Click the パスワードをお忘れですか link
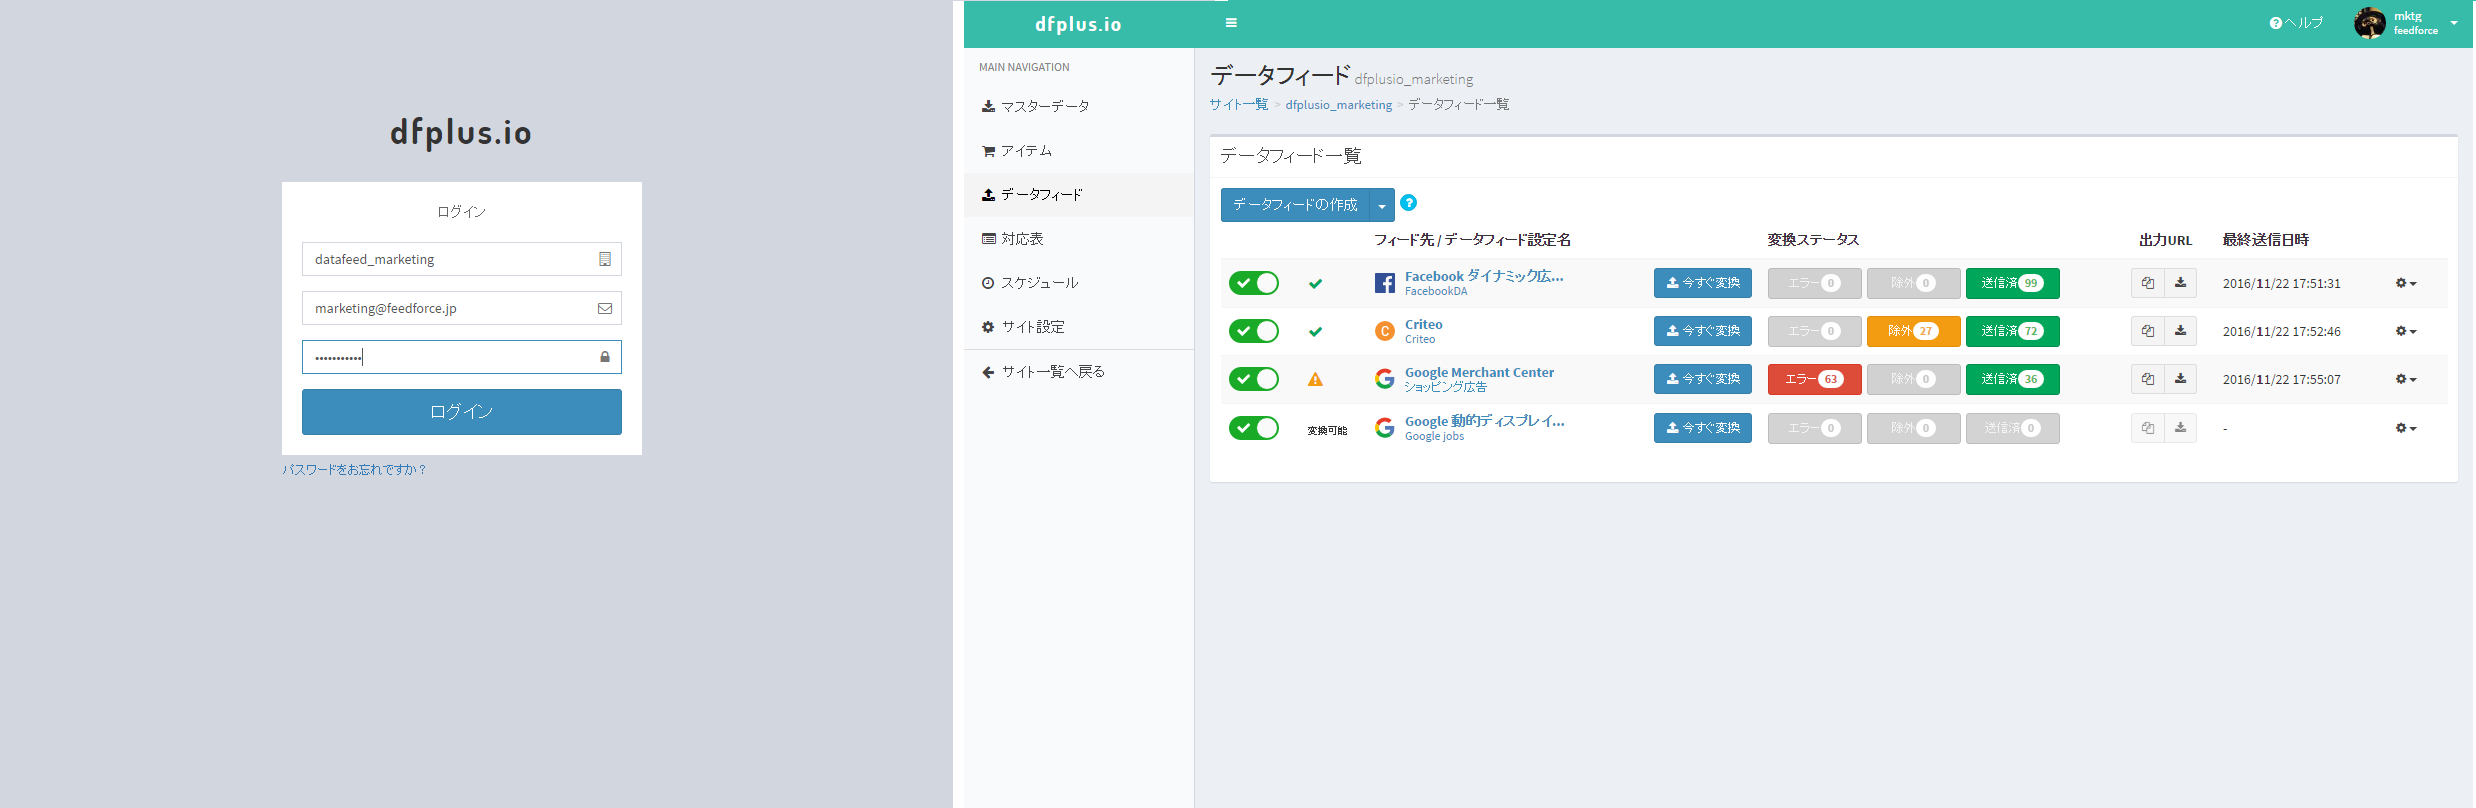2476x808 pixels. click(354, 469)
